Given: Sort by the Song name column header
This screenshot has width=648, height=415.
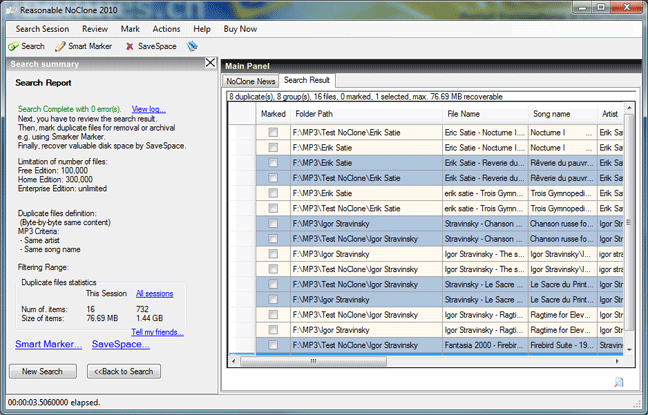Looking at the screenshot, I should (562, 114).
